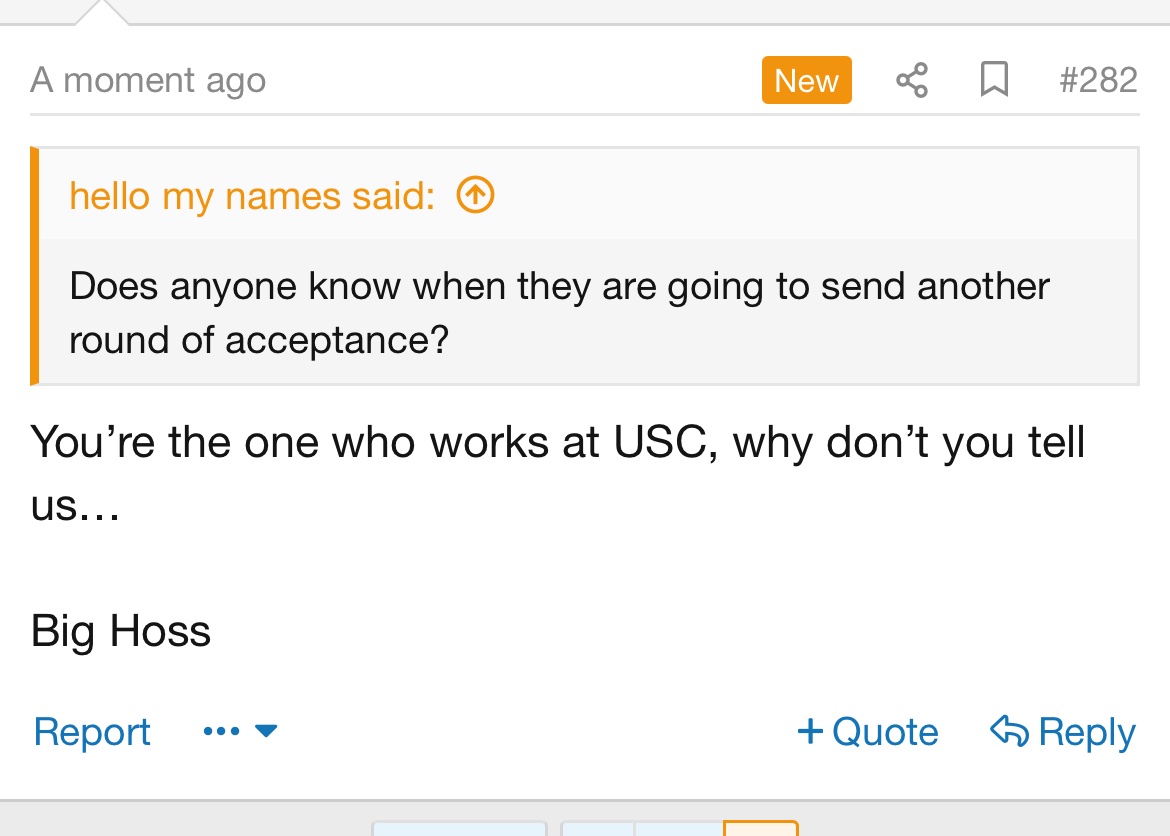Select the orange-highlighted current page tab
The image size is (1170, 836).
[761, 828]
